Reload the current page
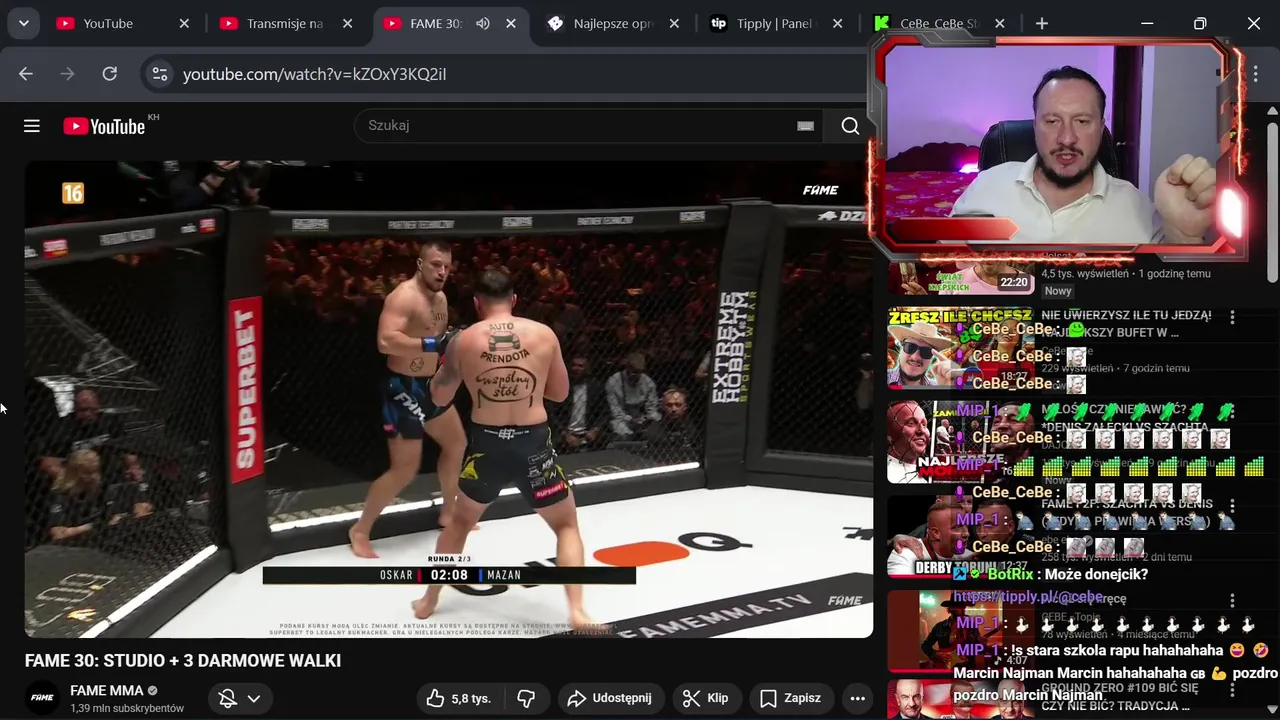 (110, 74)
